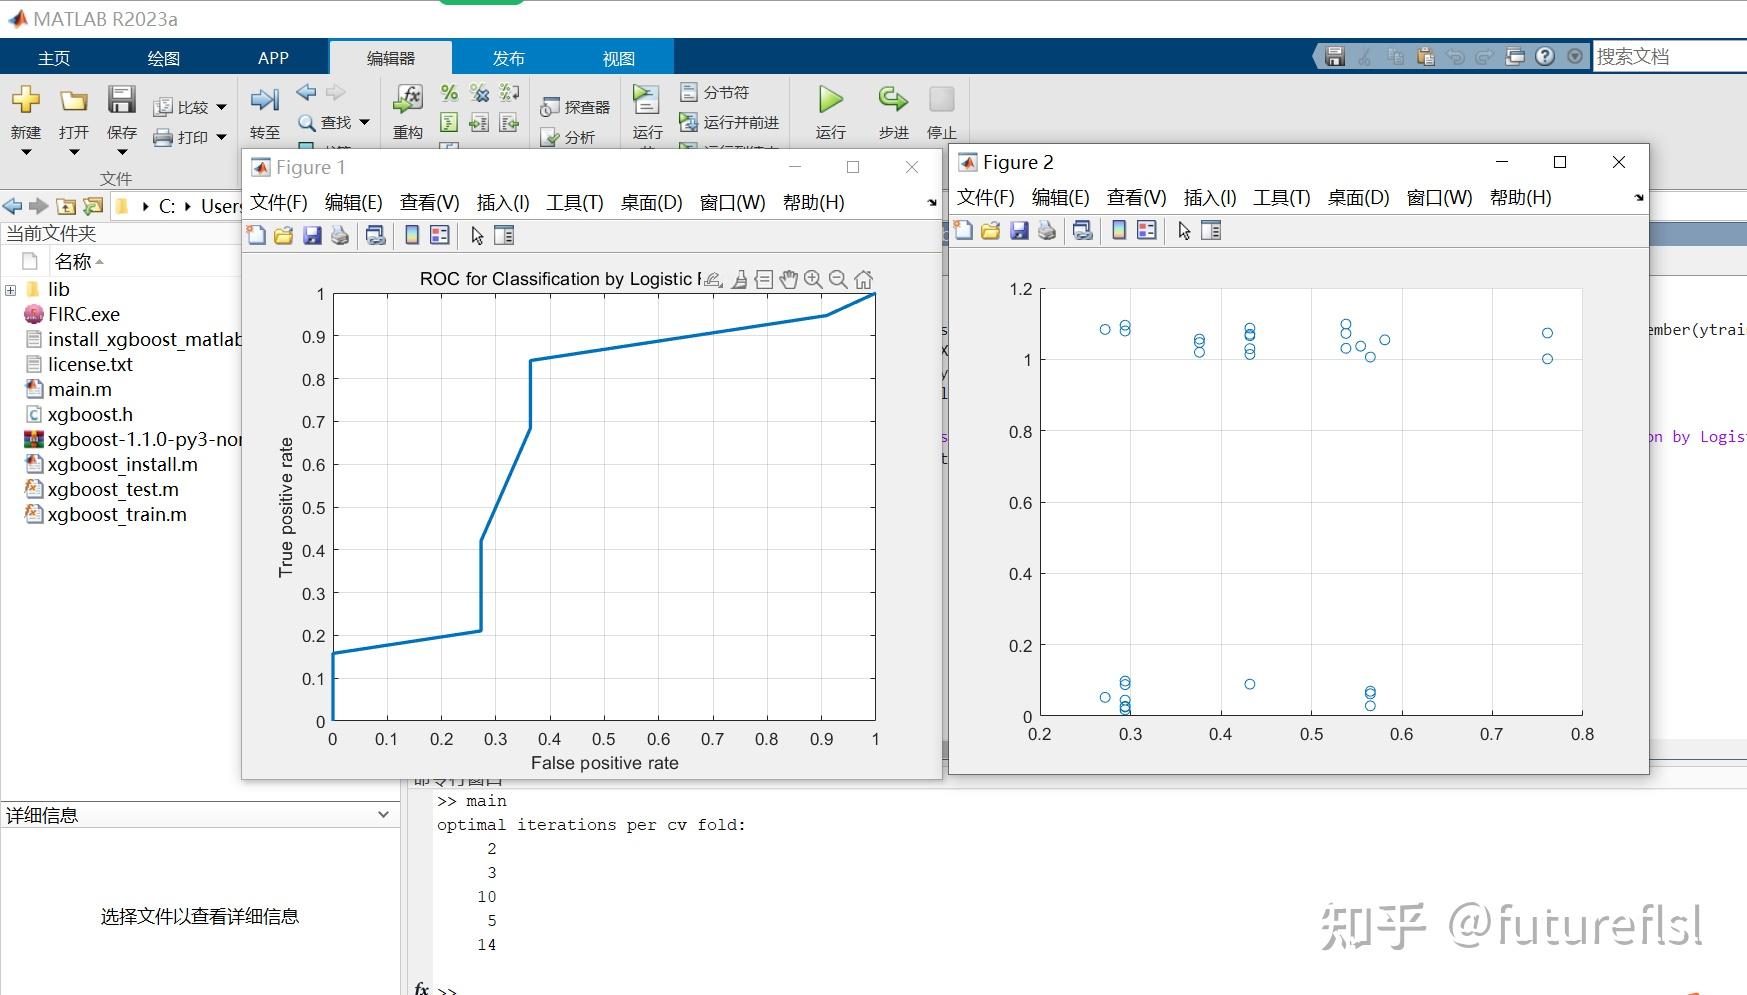This screenshot has height=995, width=1747.
Task: Open the Find (查找) dropdown
Action: click(x=364, y=122)
